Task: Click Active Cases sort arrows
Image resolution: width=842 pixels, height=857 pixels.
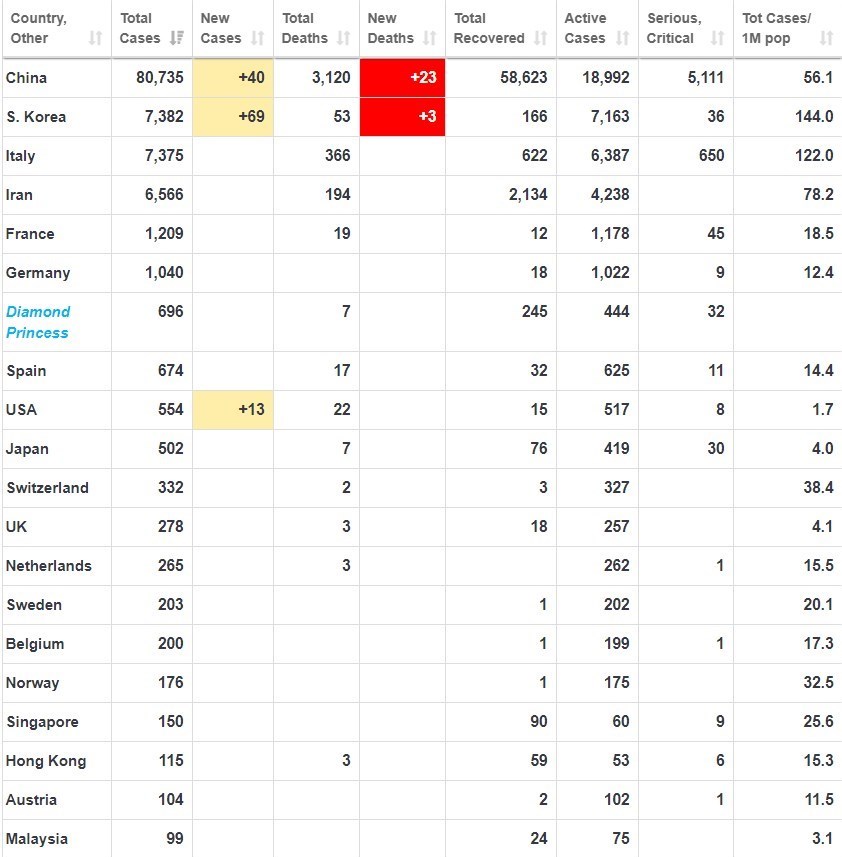Action: click(x=623, y=38)
